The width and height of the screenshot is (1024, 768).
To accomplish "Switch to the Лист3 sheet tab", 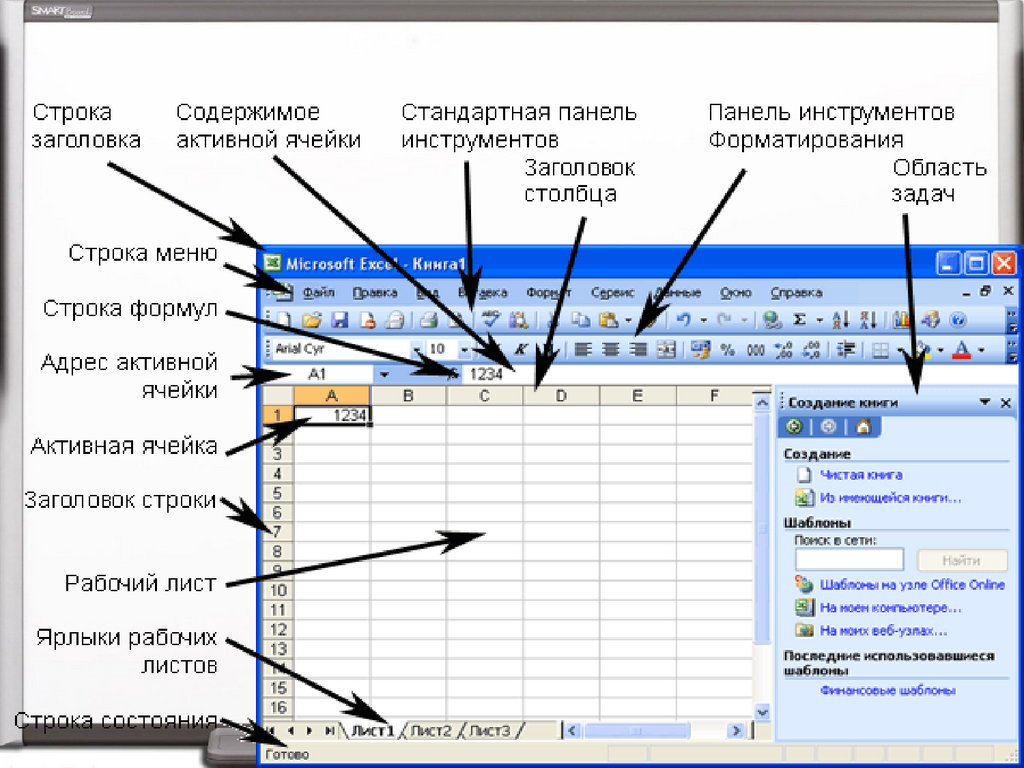I will pos(490,731).
